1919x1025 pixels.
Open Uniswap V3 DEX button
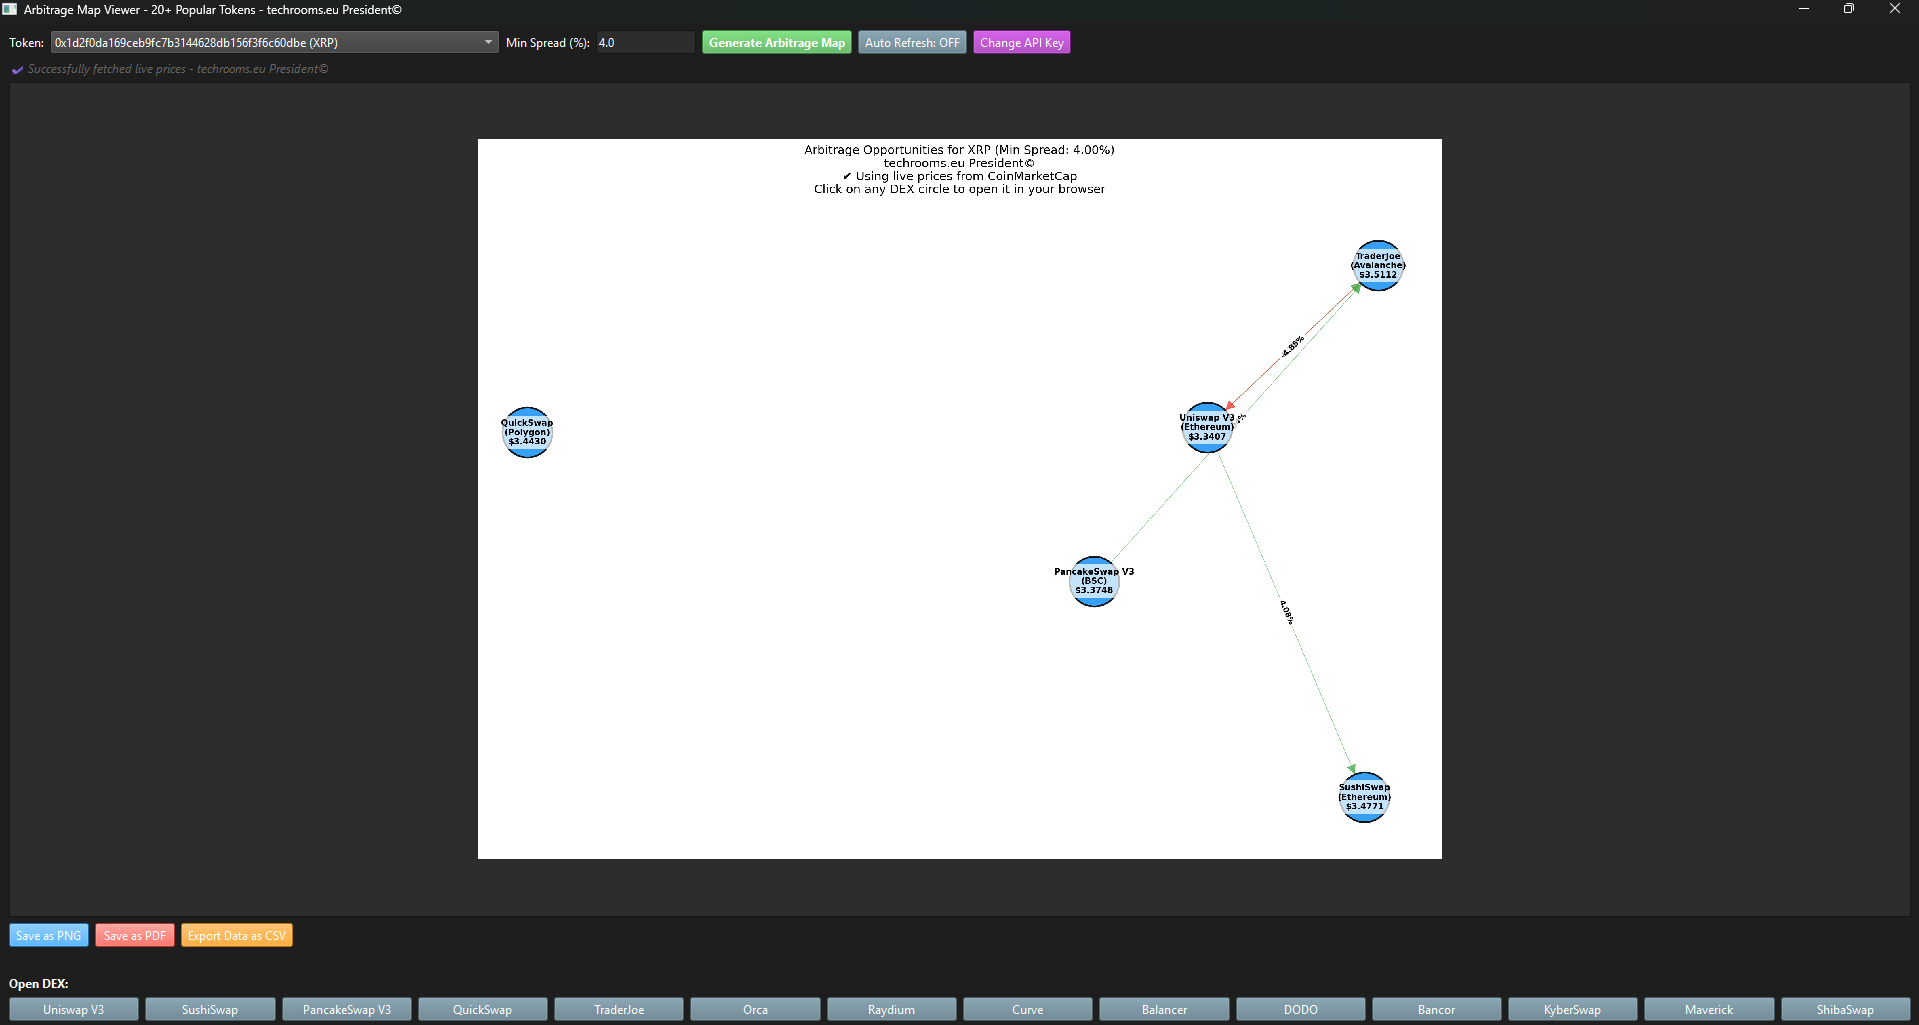pos(74,1010)
